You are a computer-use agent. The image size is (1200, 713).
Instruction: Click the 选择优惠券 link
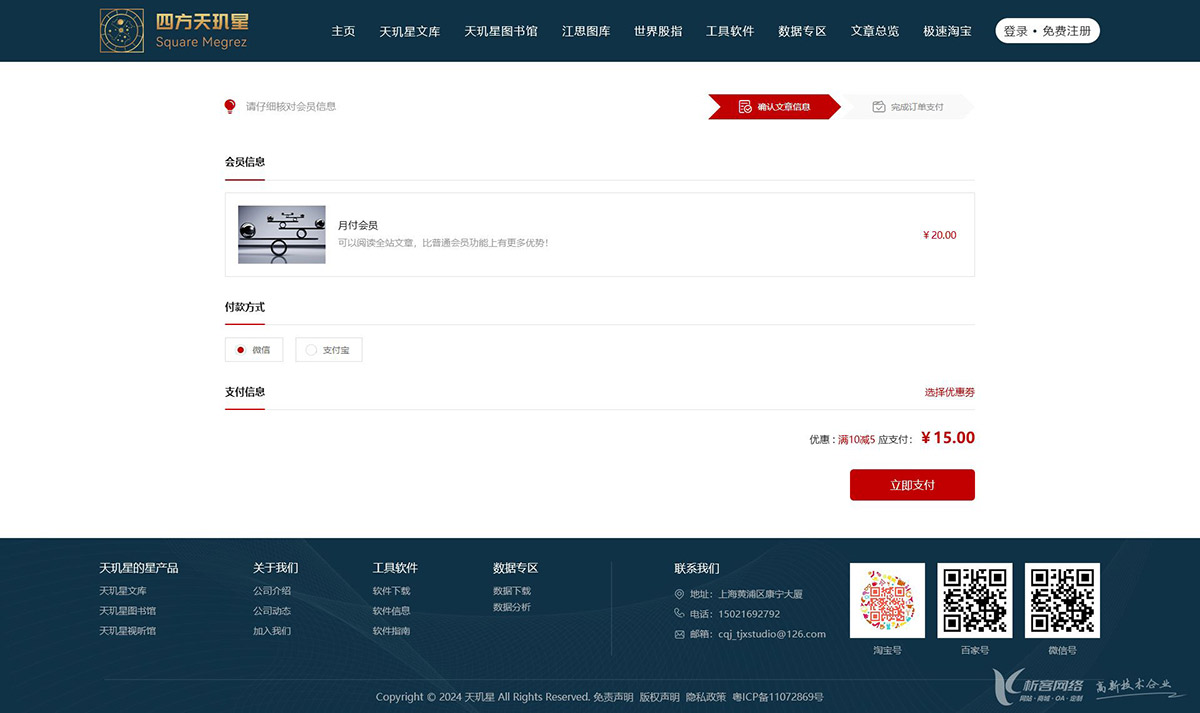pos(950,392)
